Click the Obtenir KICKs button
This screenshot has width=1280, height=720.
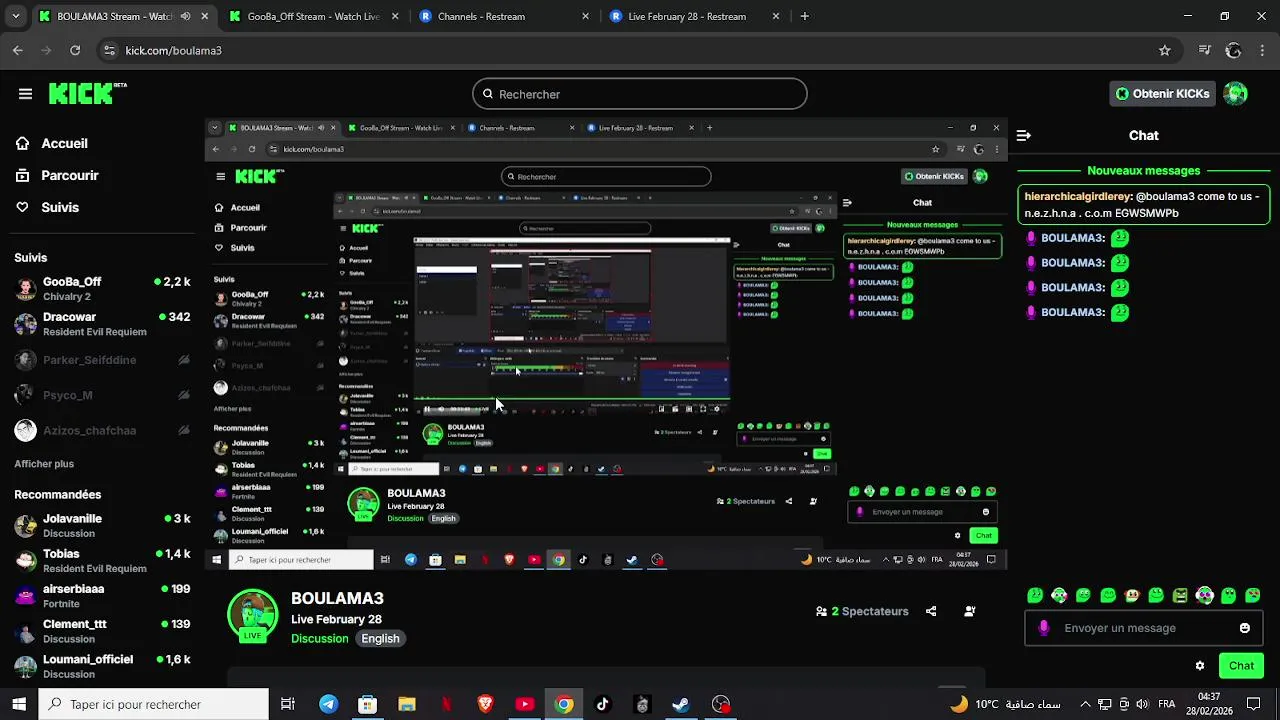click(x=1163, y=94)
